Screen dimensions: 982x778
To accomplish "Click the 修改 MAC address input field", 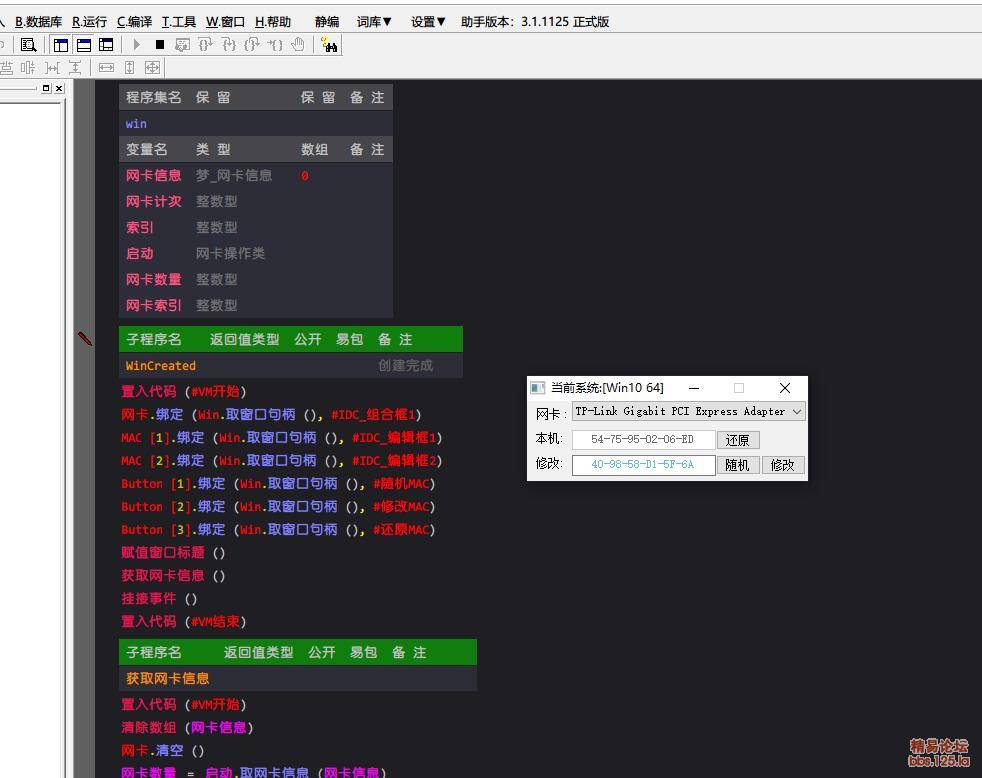I will point(643,465).
